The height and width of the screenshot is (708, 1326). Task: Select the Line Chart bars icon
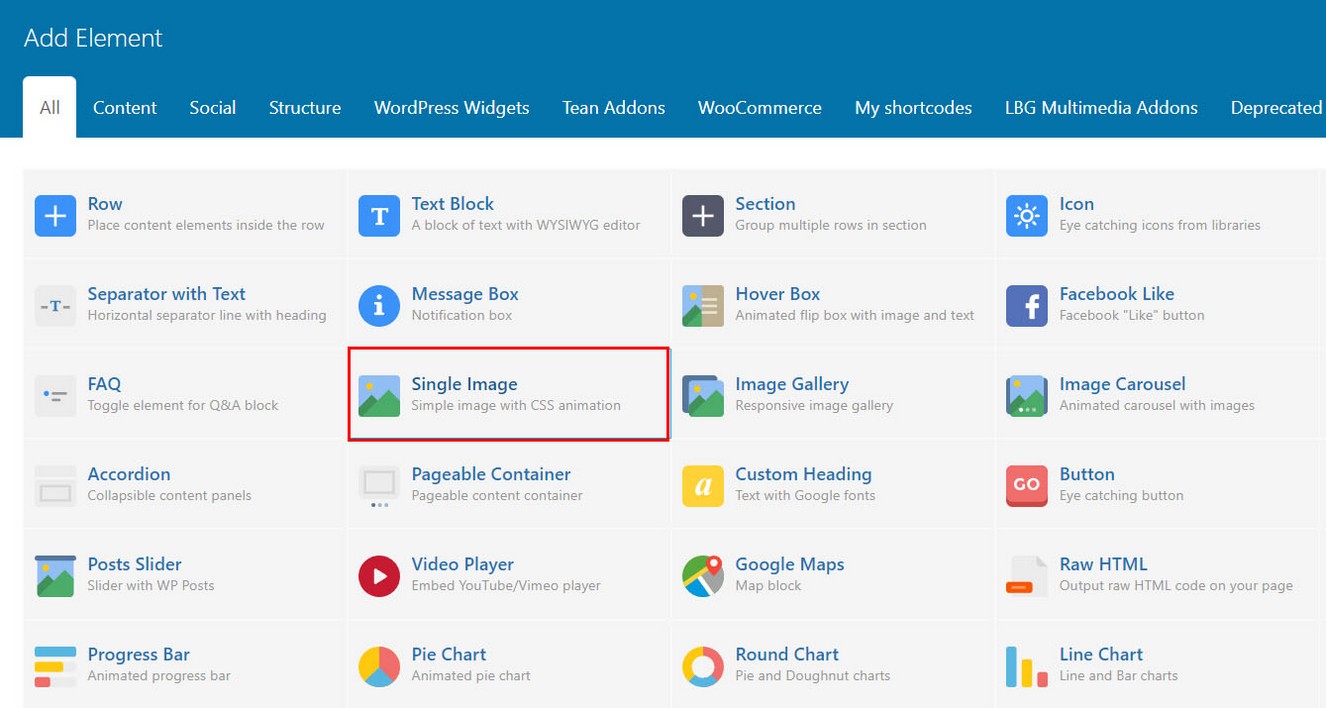click(x=1026, y=666)
